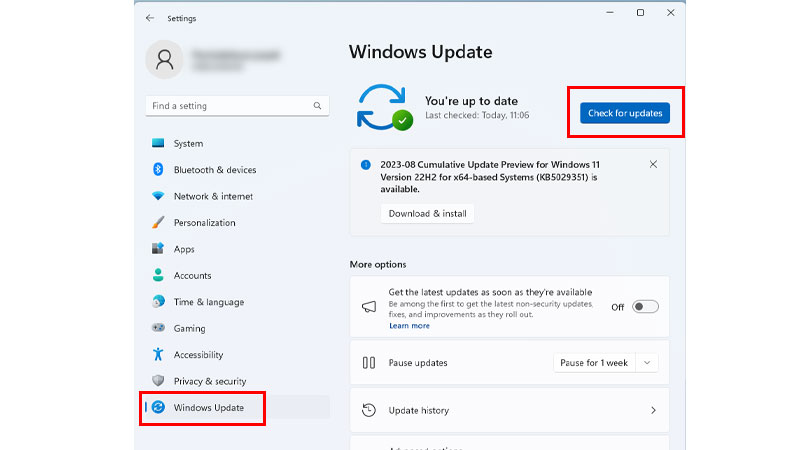Screen dimensions: 800x450
Task: Click the Windows Update page heading
Action: (420, 52)
